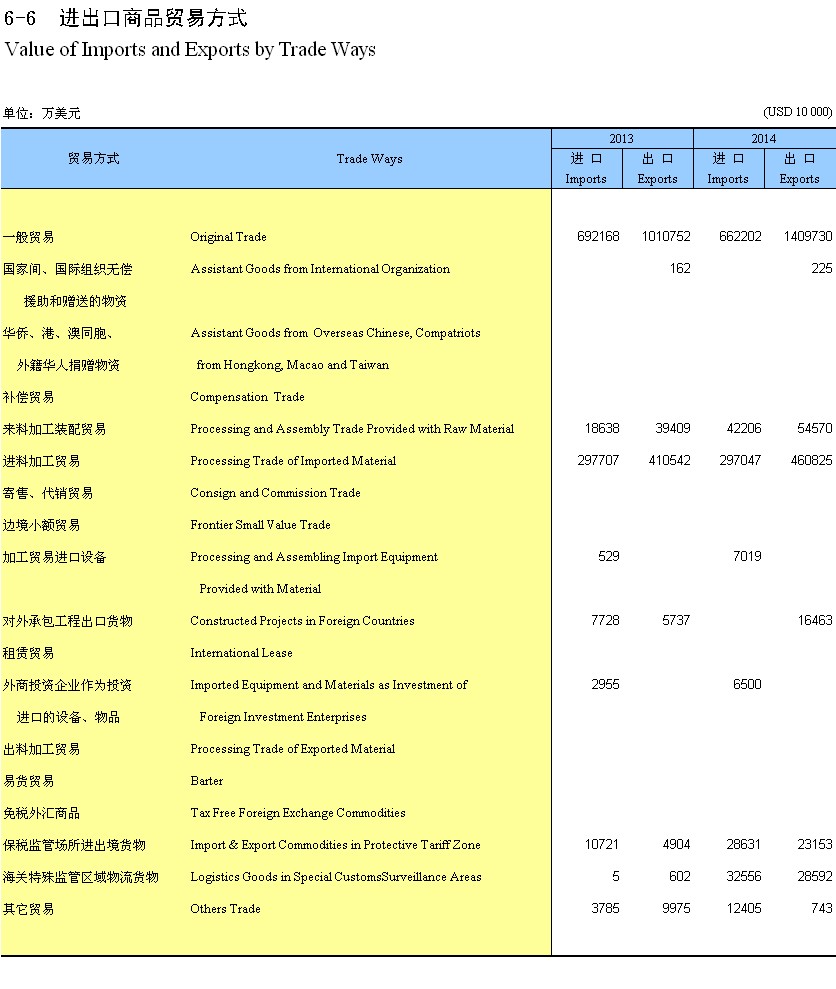Click the 'Processing Trade of Imported Material' label

click(x=293, y=461)
